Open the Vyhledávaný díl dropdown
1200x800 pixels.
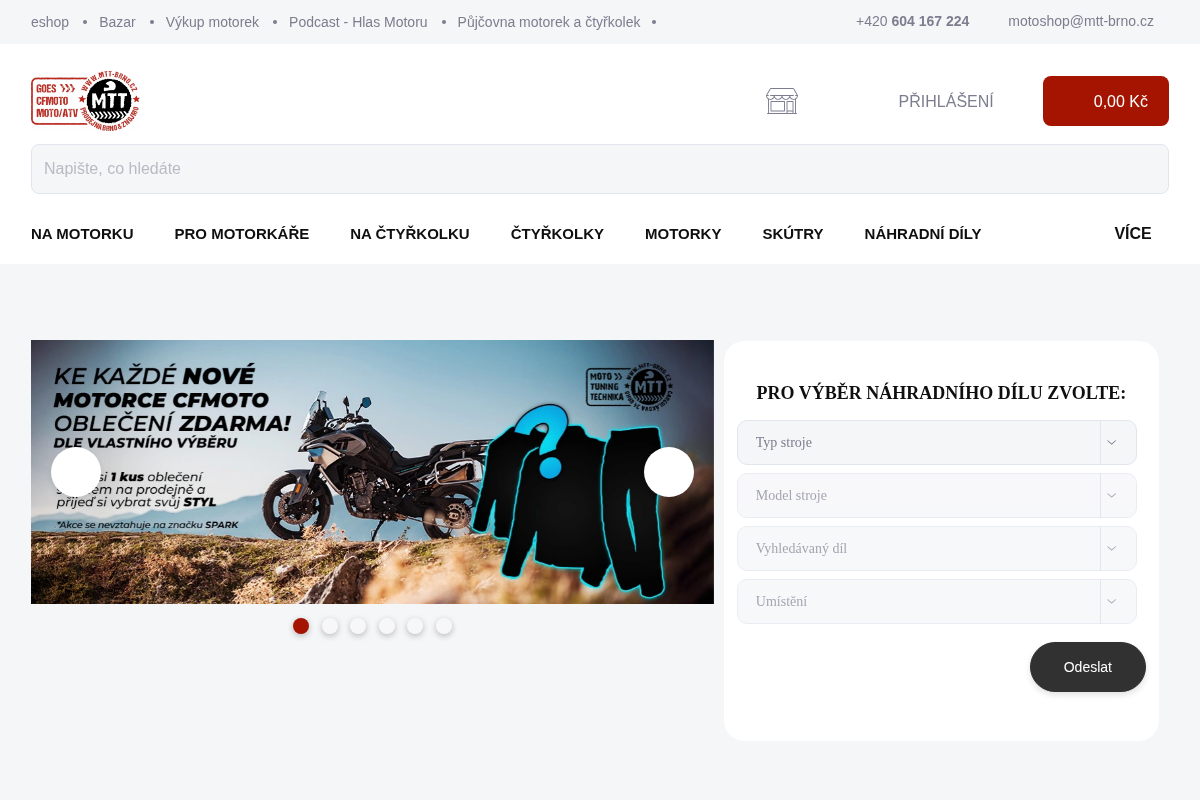tap(937, 548)
